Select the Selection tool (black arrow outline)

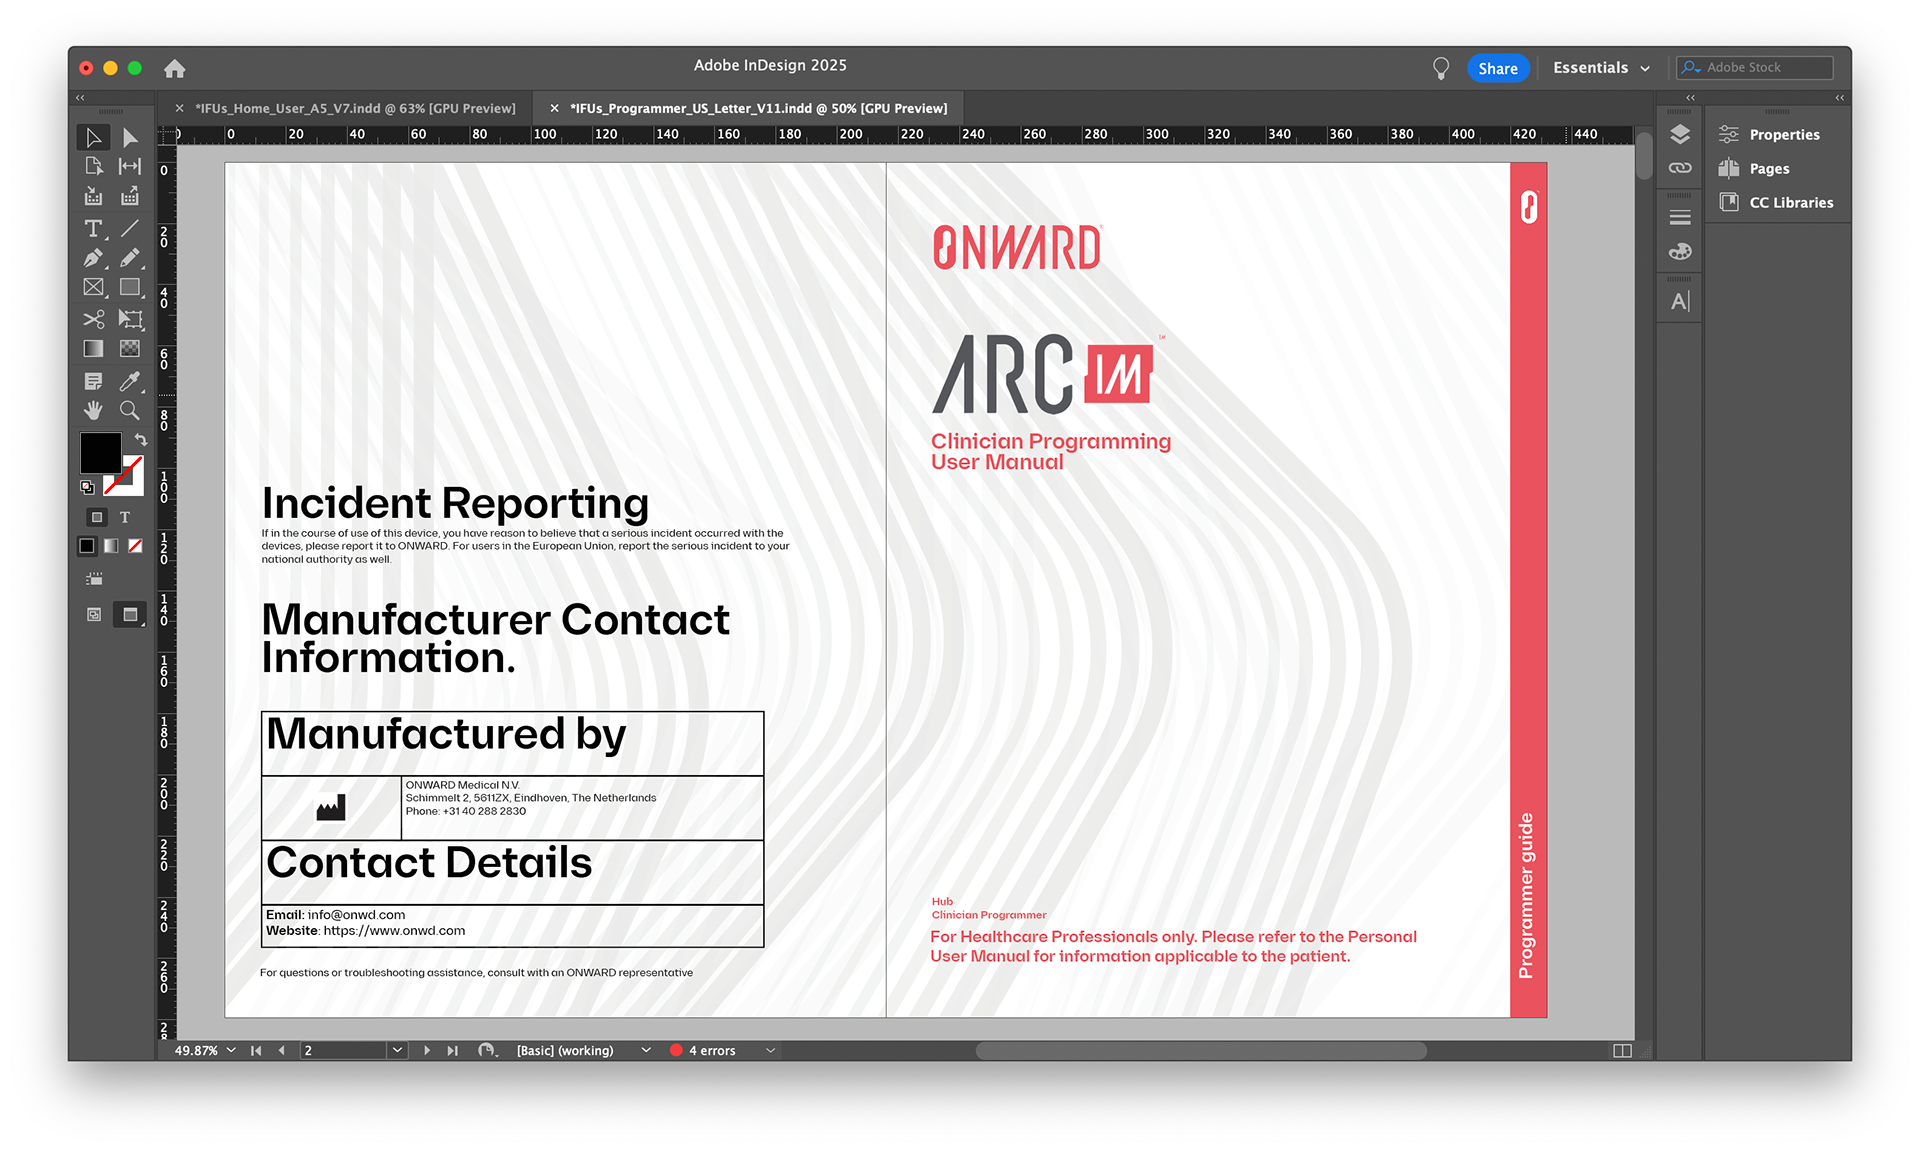93,137
